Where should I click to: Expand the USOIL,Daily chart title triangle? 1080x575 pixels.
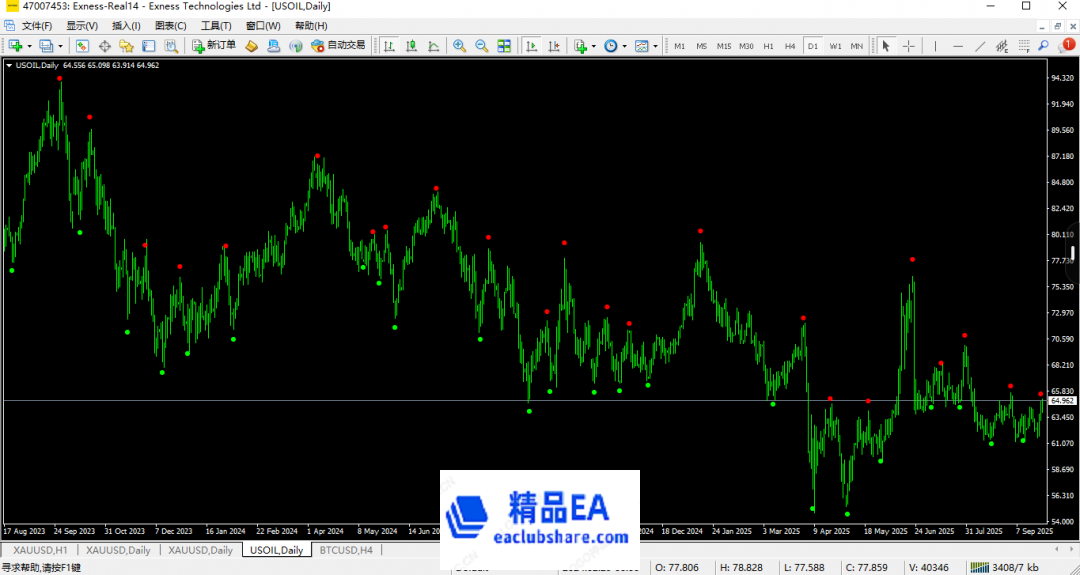click(x=9, y=65)
